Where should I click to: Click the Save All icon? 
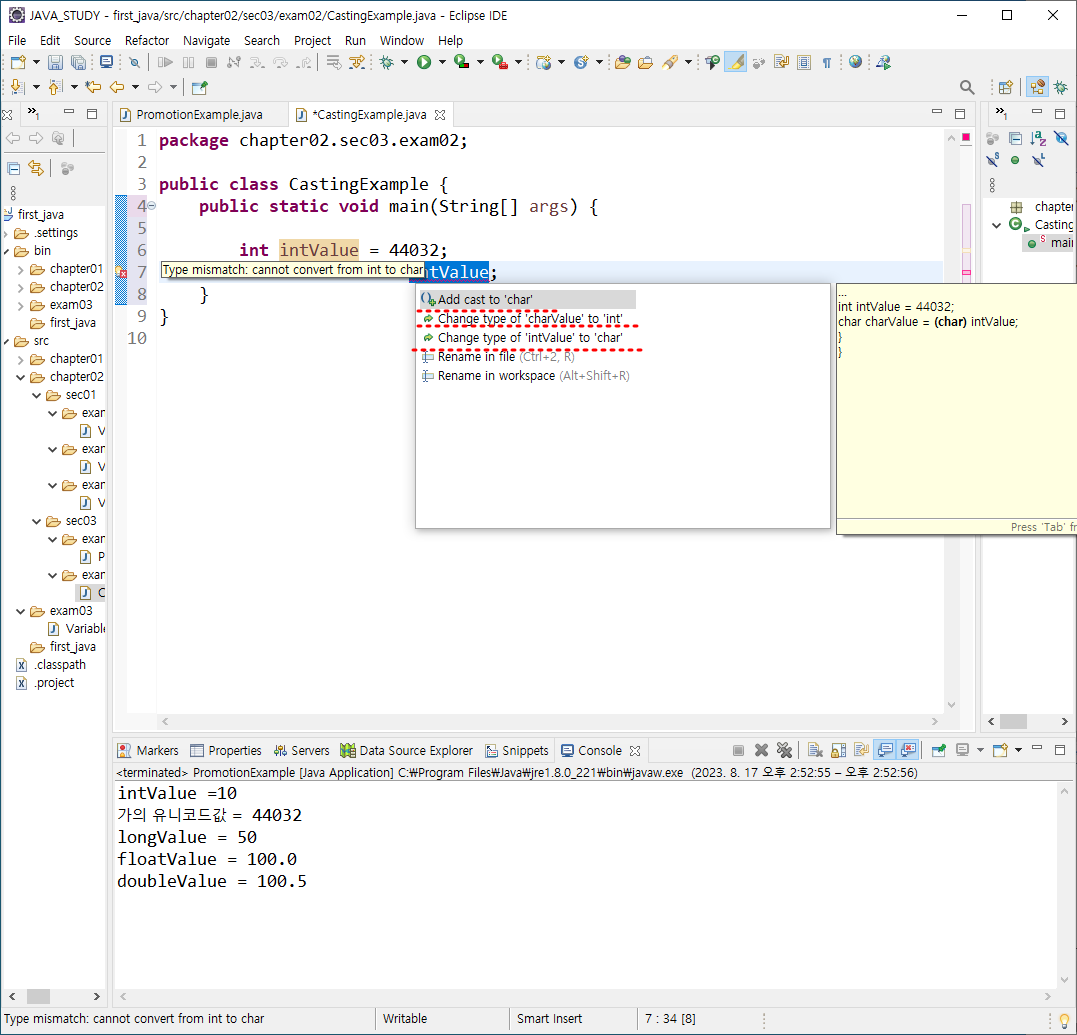(x=78, y=62)
